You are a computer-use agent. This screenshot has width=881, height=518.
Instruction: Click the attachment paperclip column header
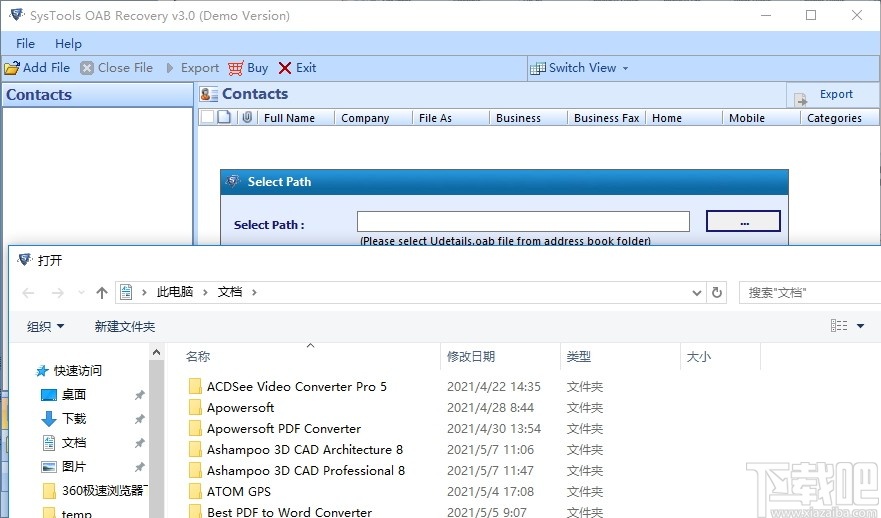(x=247, y=117)
